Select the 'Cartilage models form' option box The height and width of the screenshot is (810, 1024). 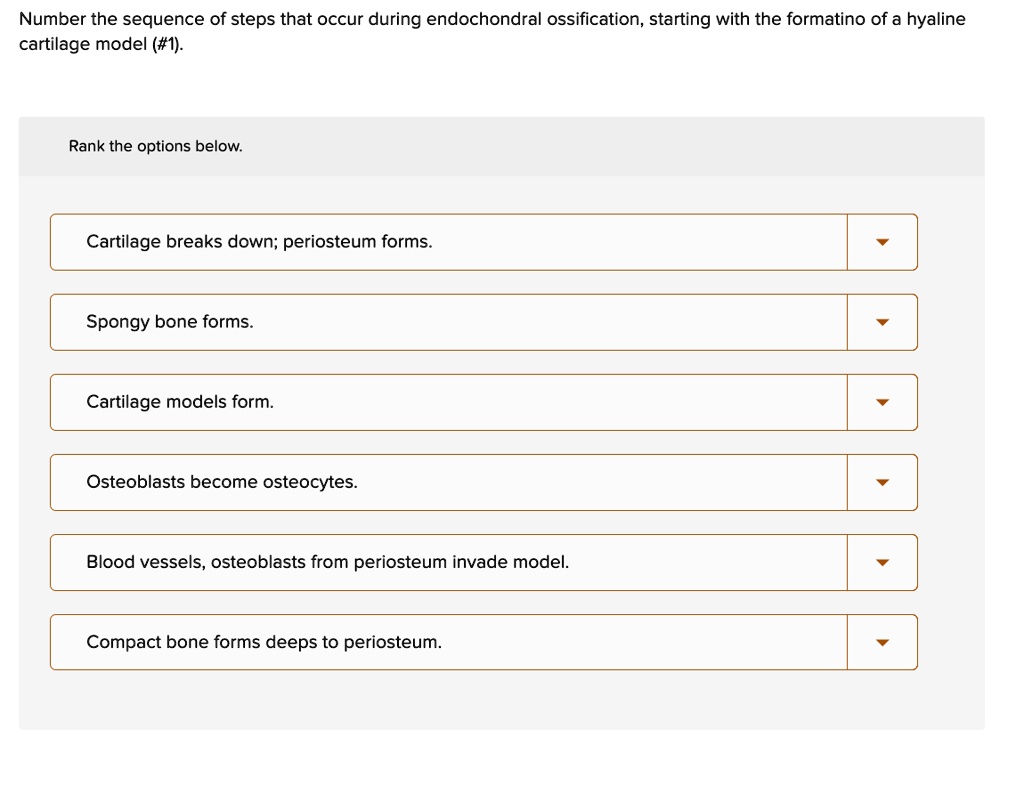[x=448, y=402]
